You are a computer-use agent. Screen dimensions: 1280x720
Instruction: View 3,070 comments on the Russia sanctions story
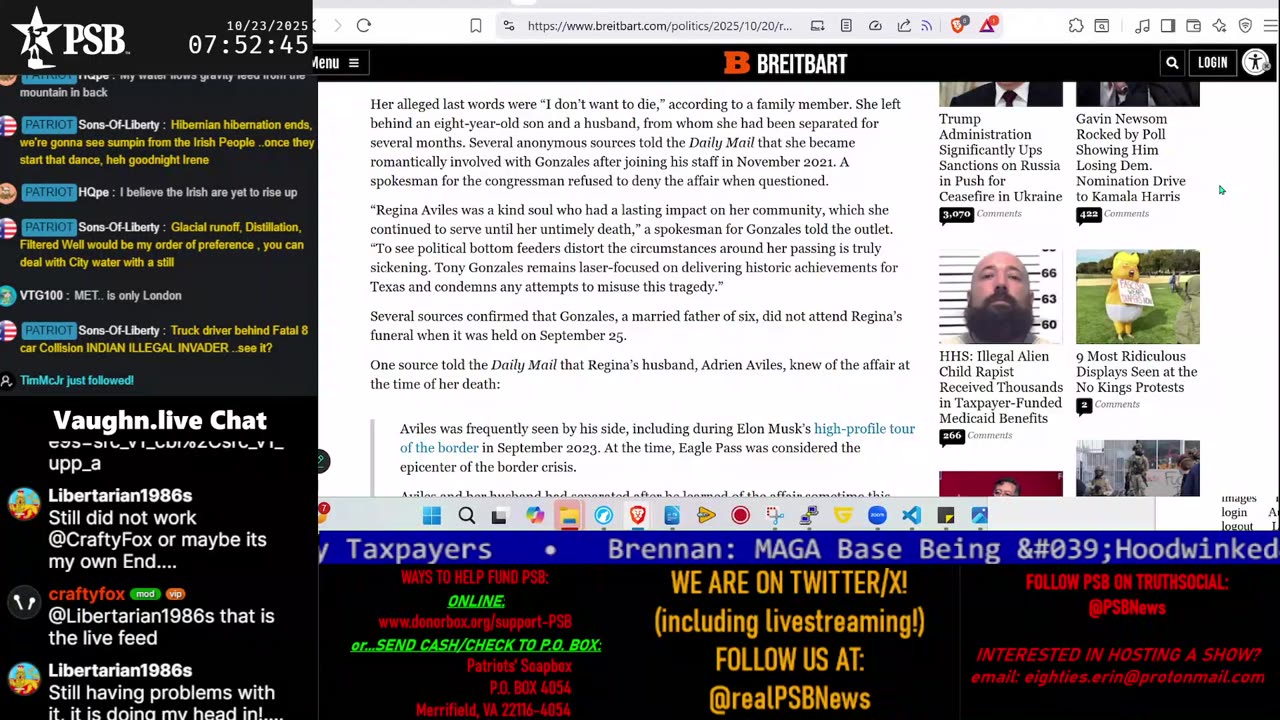point(981,214)
